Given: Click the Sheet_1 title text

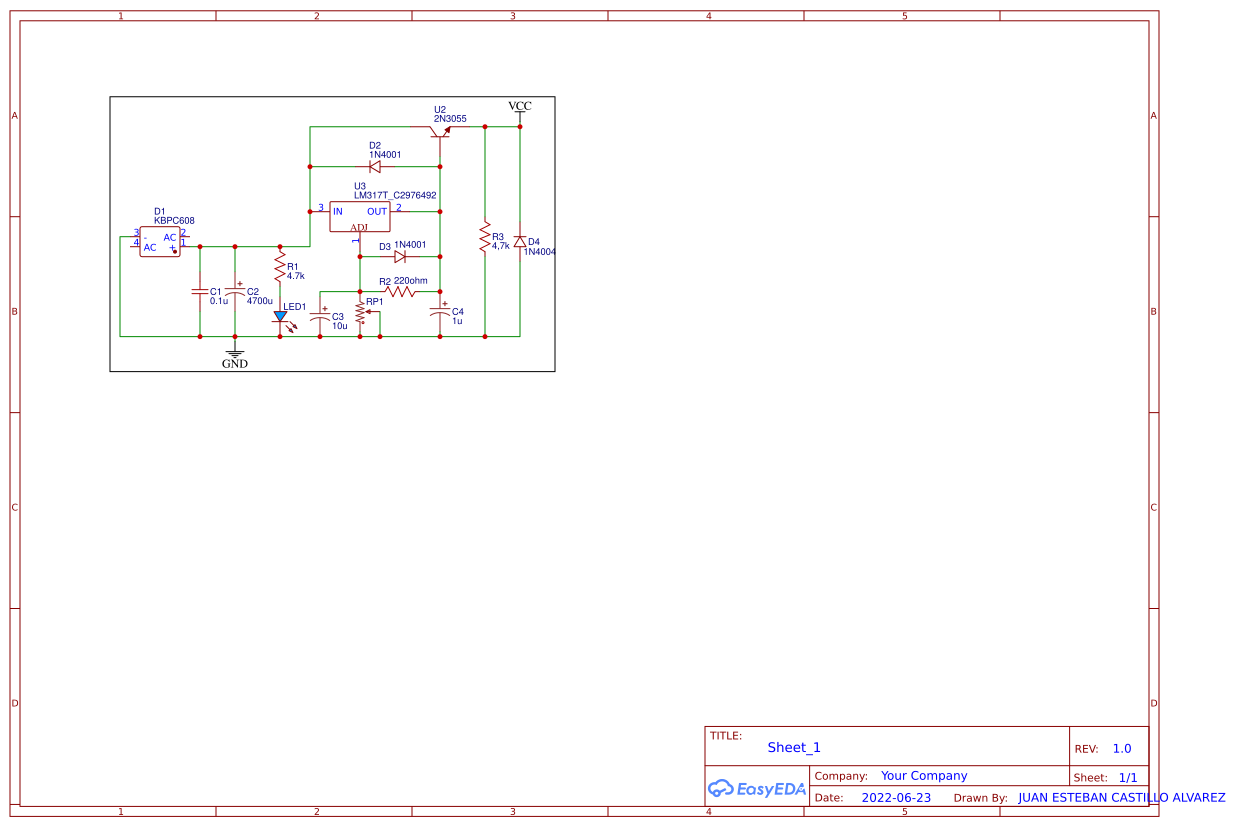Looking at the screenshot, I should 793,747.
